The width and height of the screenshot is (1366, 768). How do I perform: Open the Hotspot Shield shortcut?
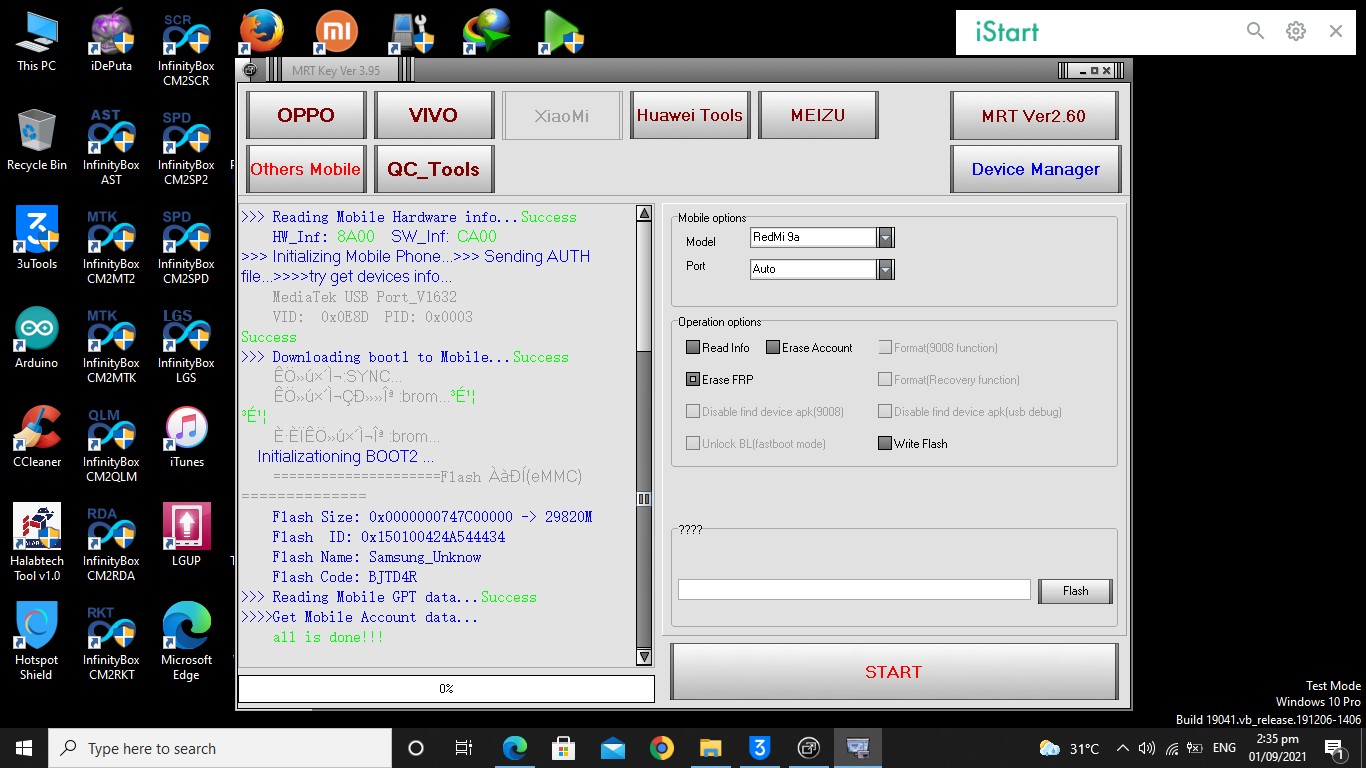[37, 641]
